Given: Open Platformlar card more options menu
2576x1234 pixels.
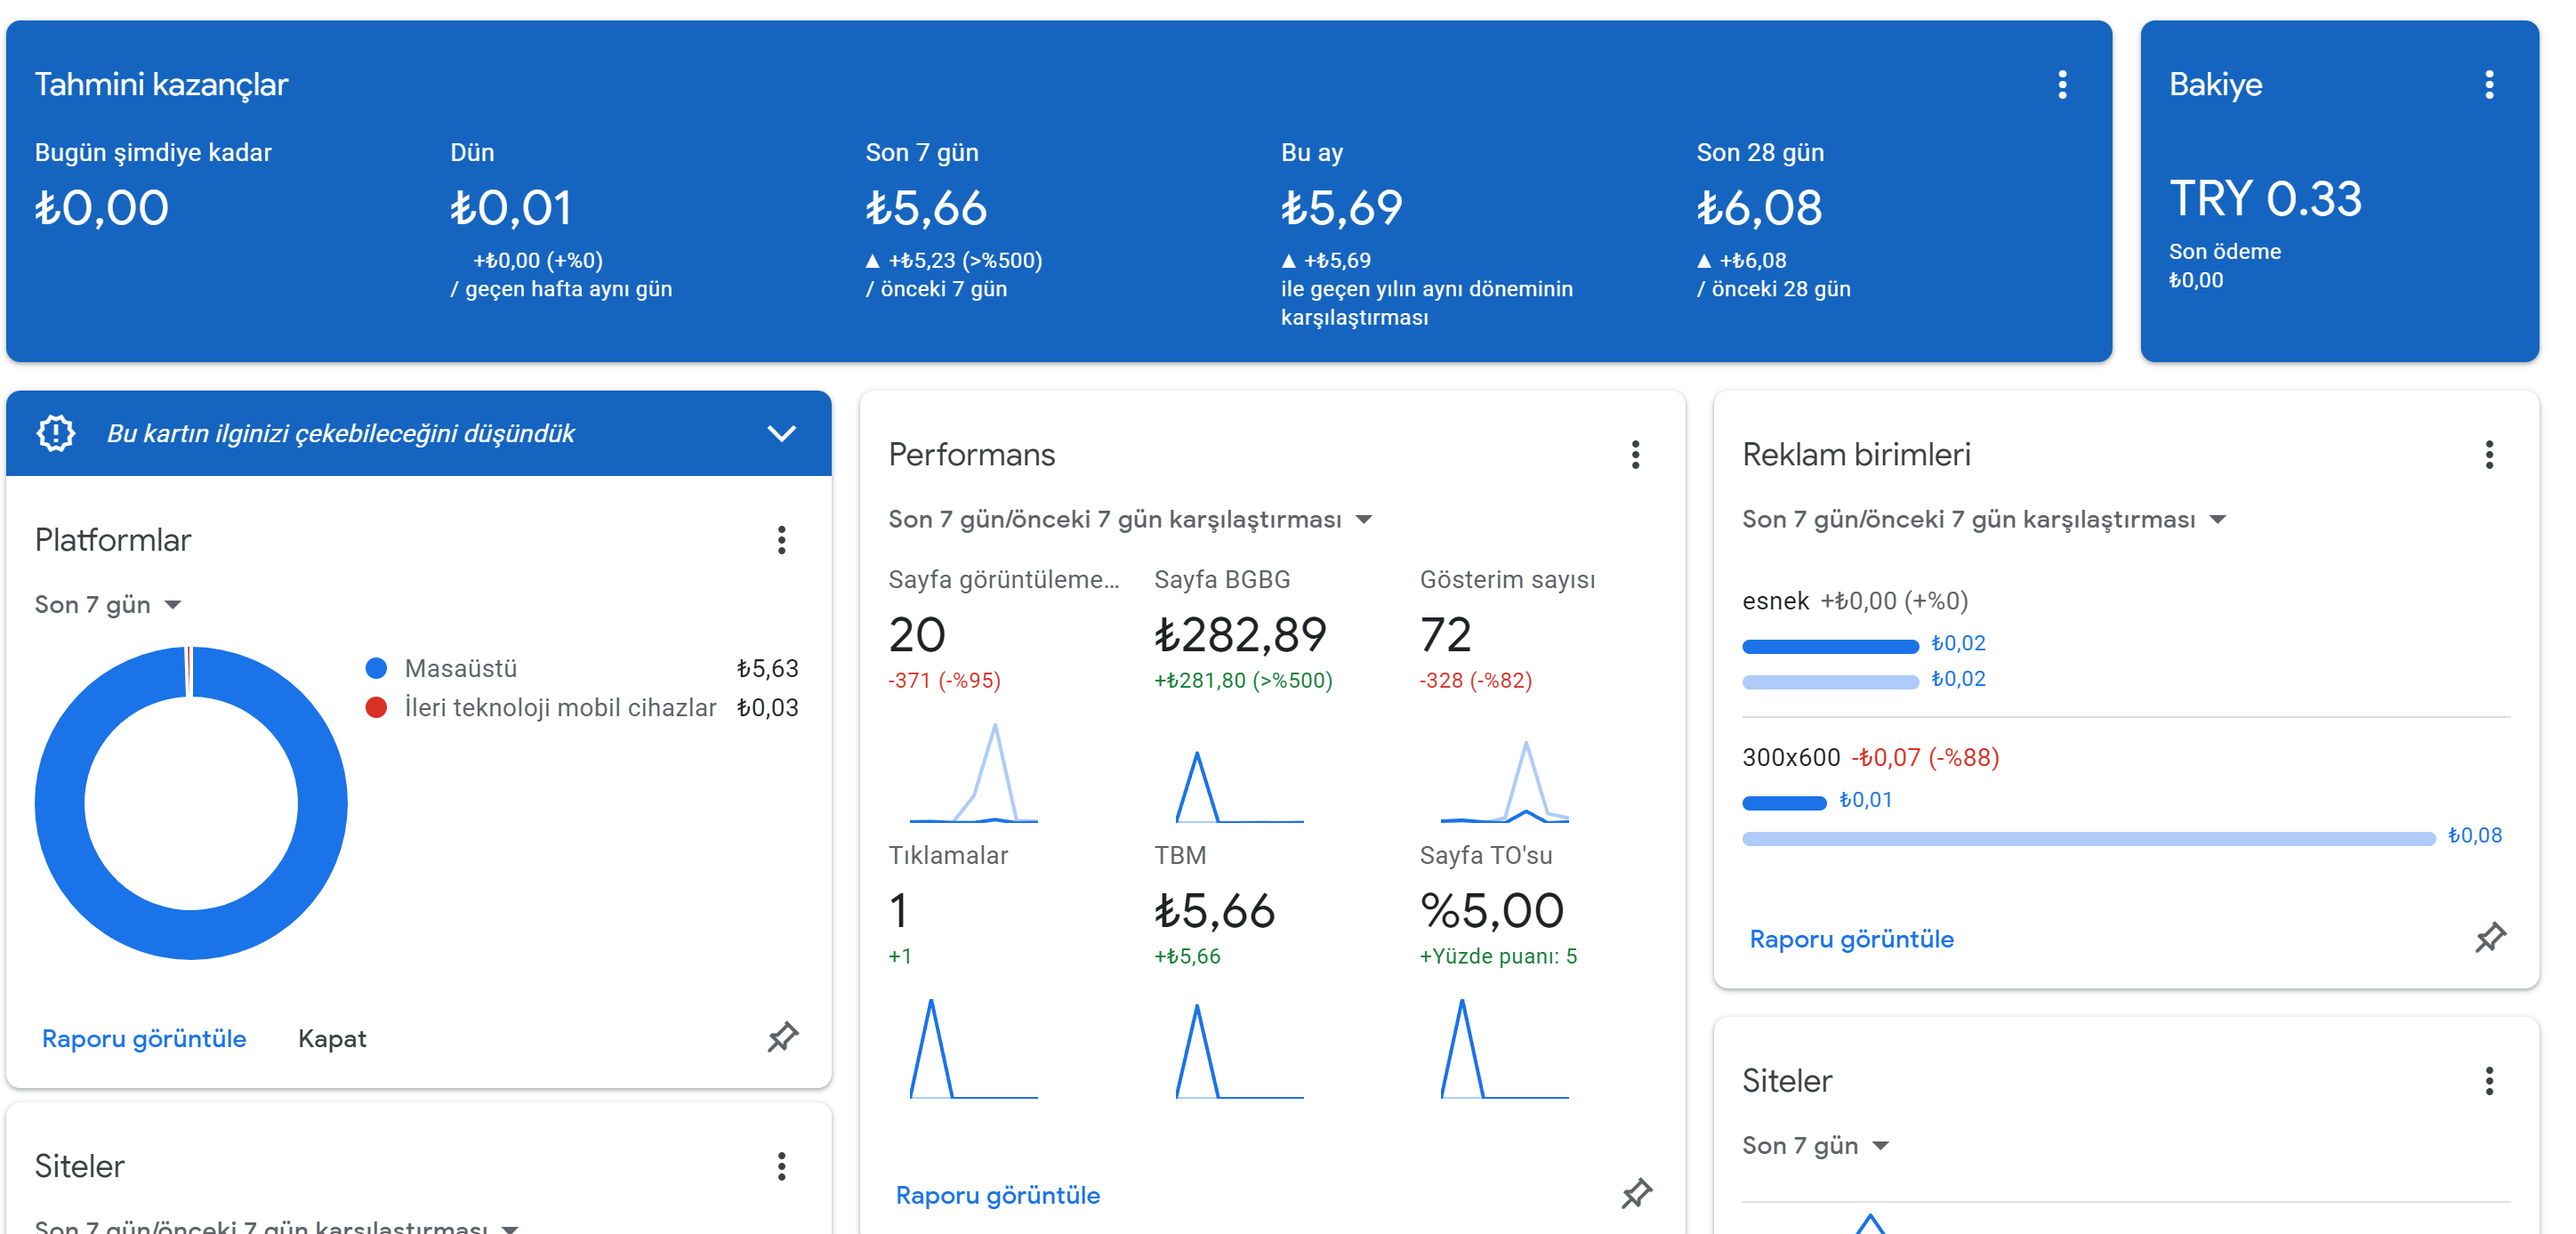Looking at the screenshot, I should [781, 540].
